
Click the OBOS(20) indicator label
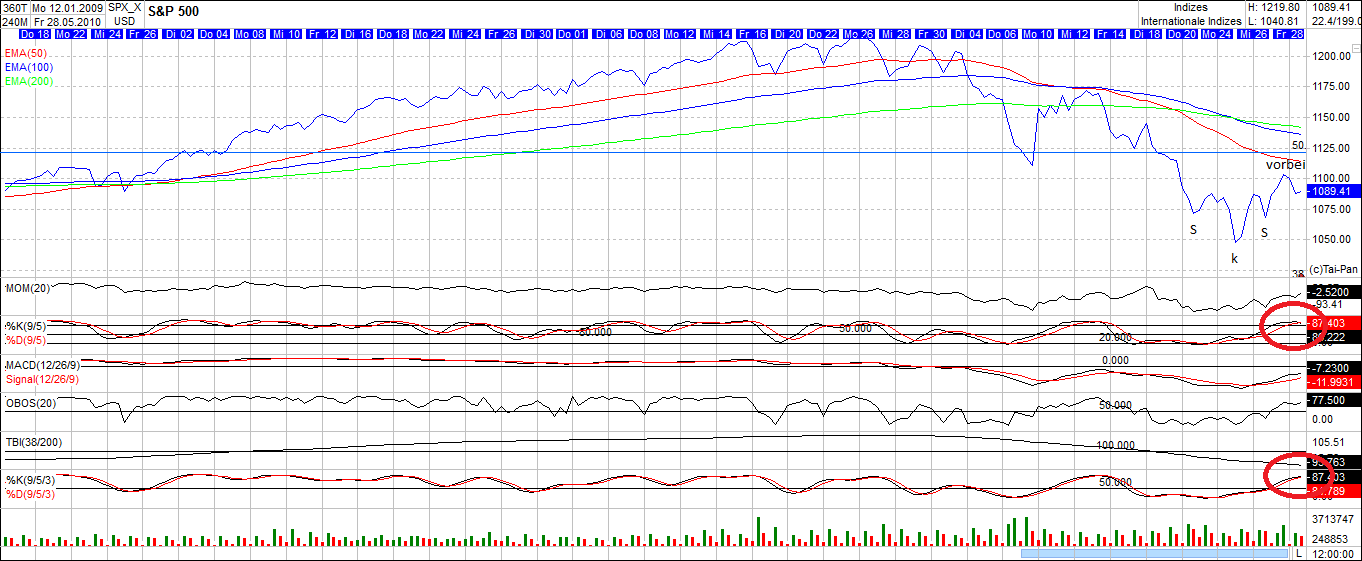point(30,403)
